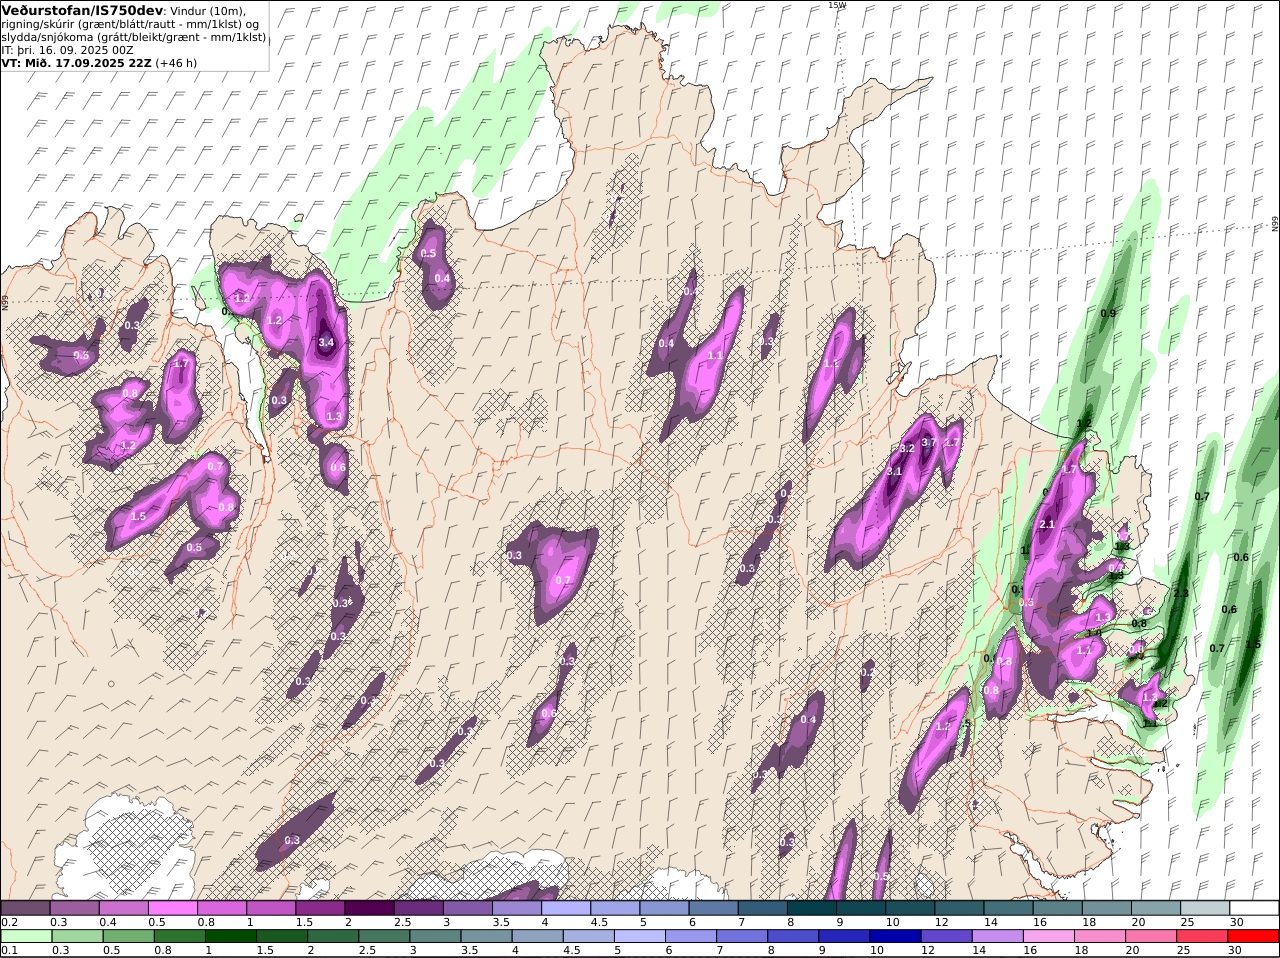Viewport: 1280px width, 958px height.
Task: Select the light pink rain swatch between 16 and 18
Action: tap(1049, 936)
